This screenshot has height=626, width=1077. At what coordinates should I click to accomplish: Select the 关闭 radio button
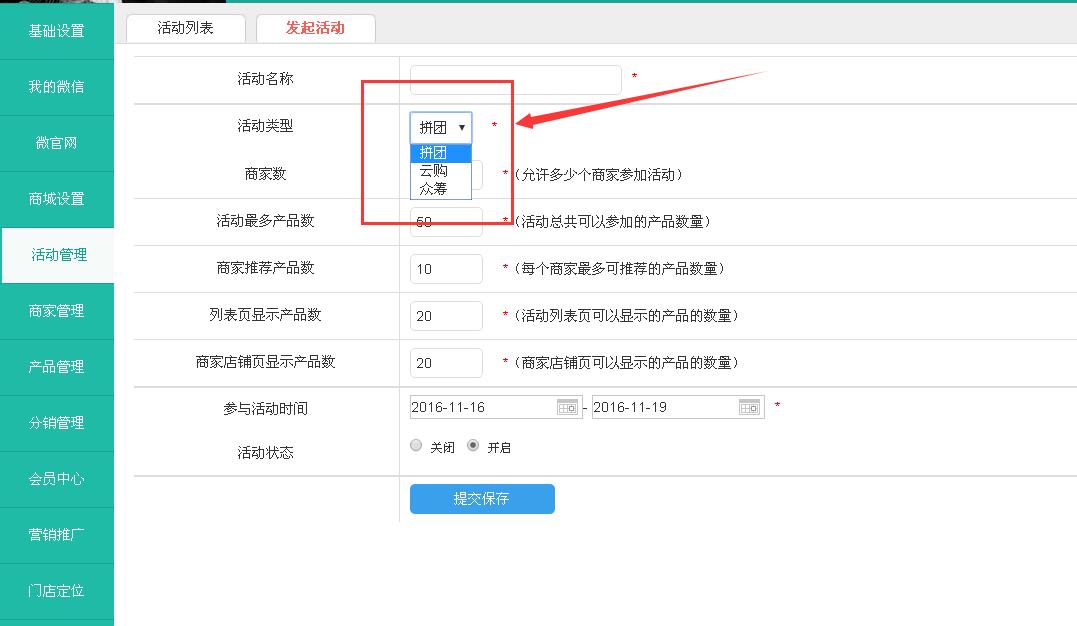click(416, 446)
